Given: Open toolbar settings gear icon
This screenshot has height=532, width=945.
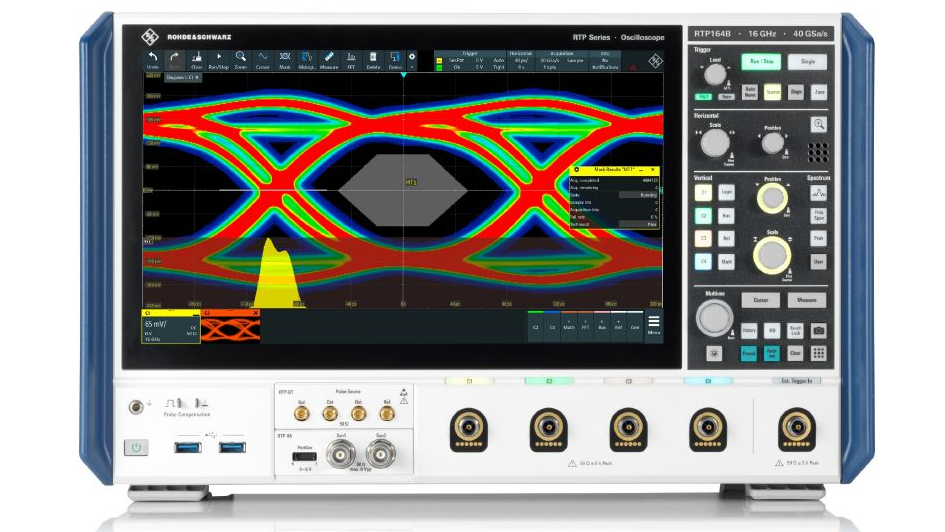Looking at the screenshot, I should [x=412, y=57].
